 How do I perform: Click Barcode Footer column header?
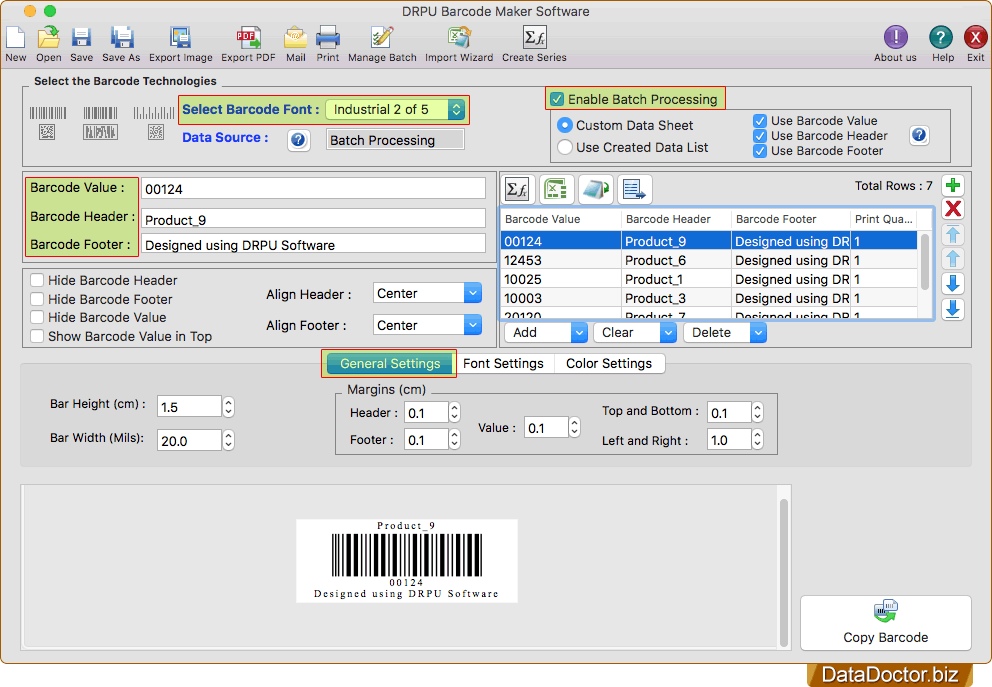click(x=791, y=219)
